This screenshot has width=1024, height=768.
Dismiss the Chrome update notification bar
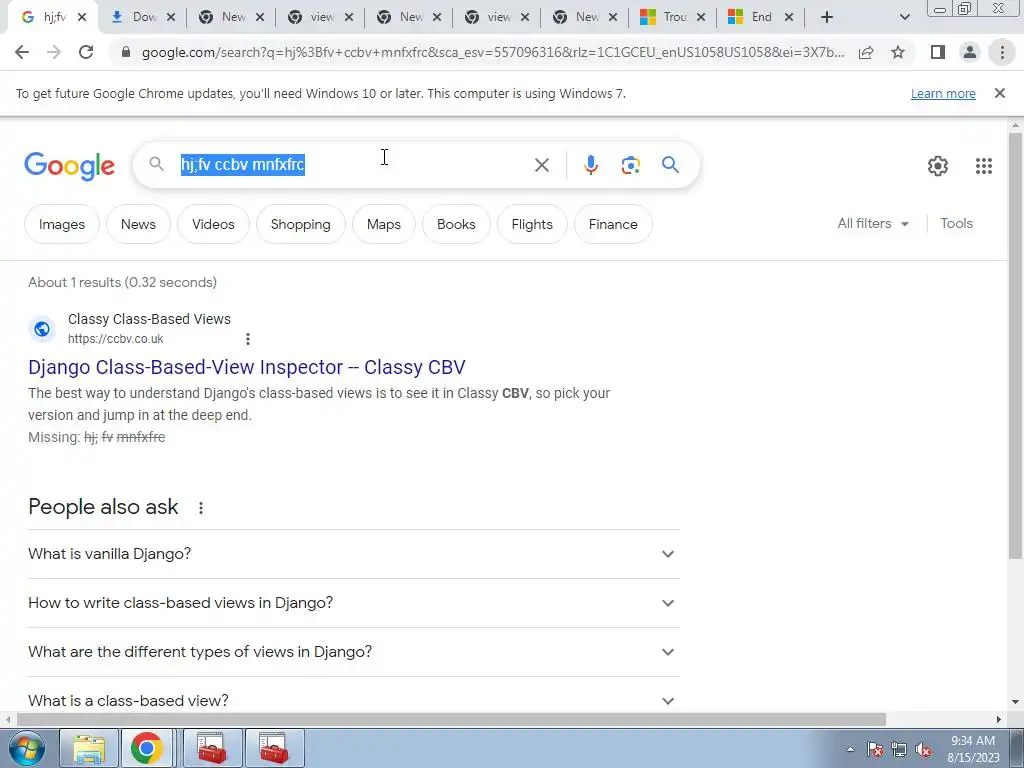click(x=999, y=93)
